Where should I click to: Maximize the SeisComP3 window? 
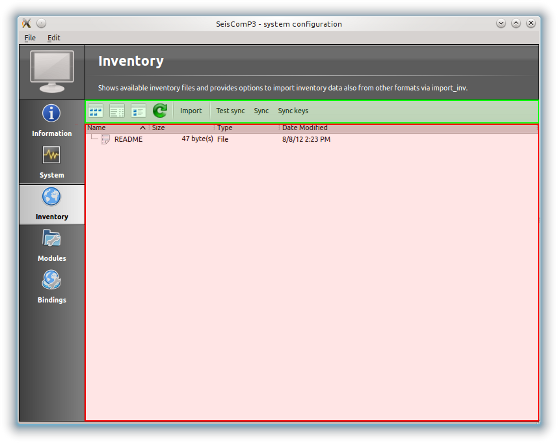click(x=516, y=23)
